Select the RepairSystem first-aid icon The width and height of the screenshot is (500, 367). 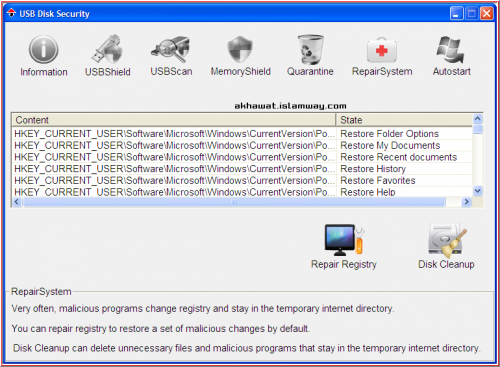coord(382,50)
